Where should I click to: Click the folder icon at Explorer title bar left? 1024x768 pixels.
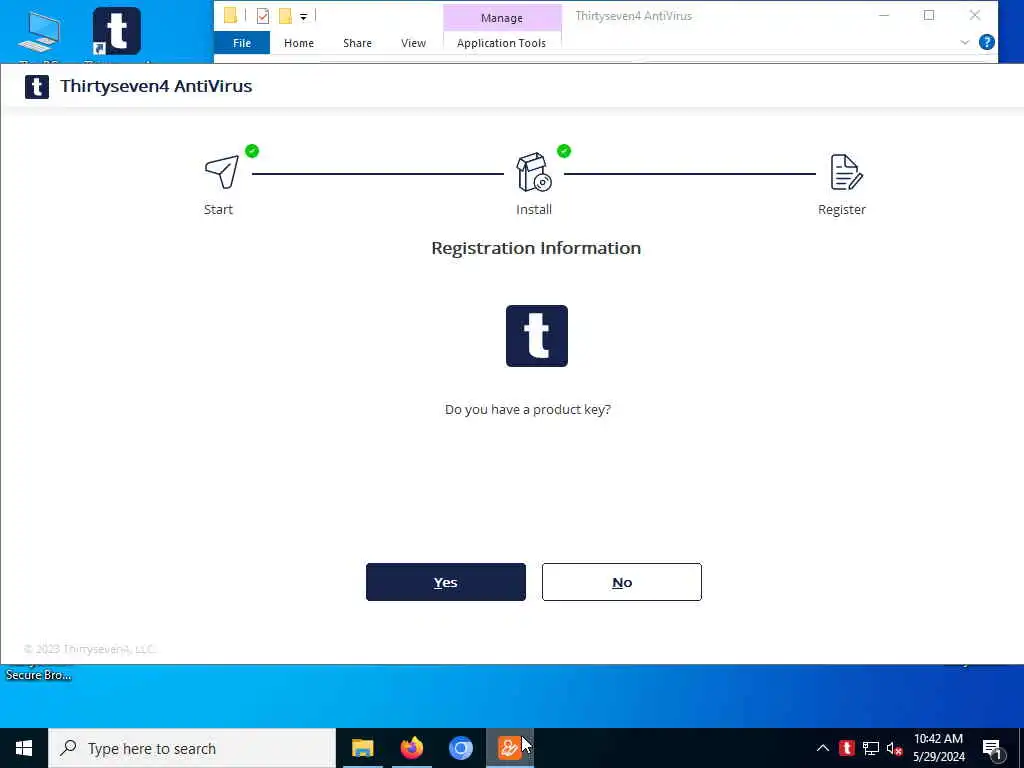coord(231,16)
